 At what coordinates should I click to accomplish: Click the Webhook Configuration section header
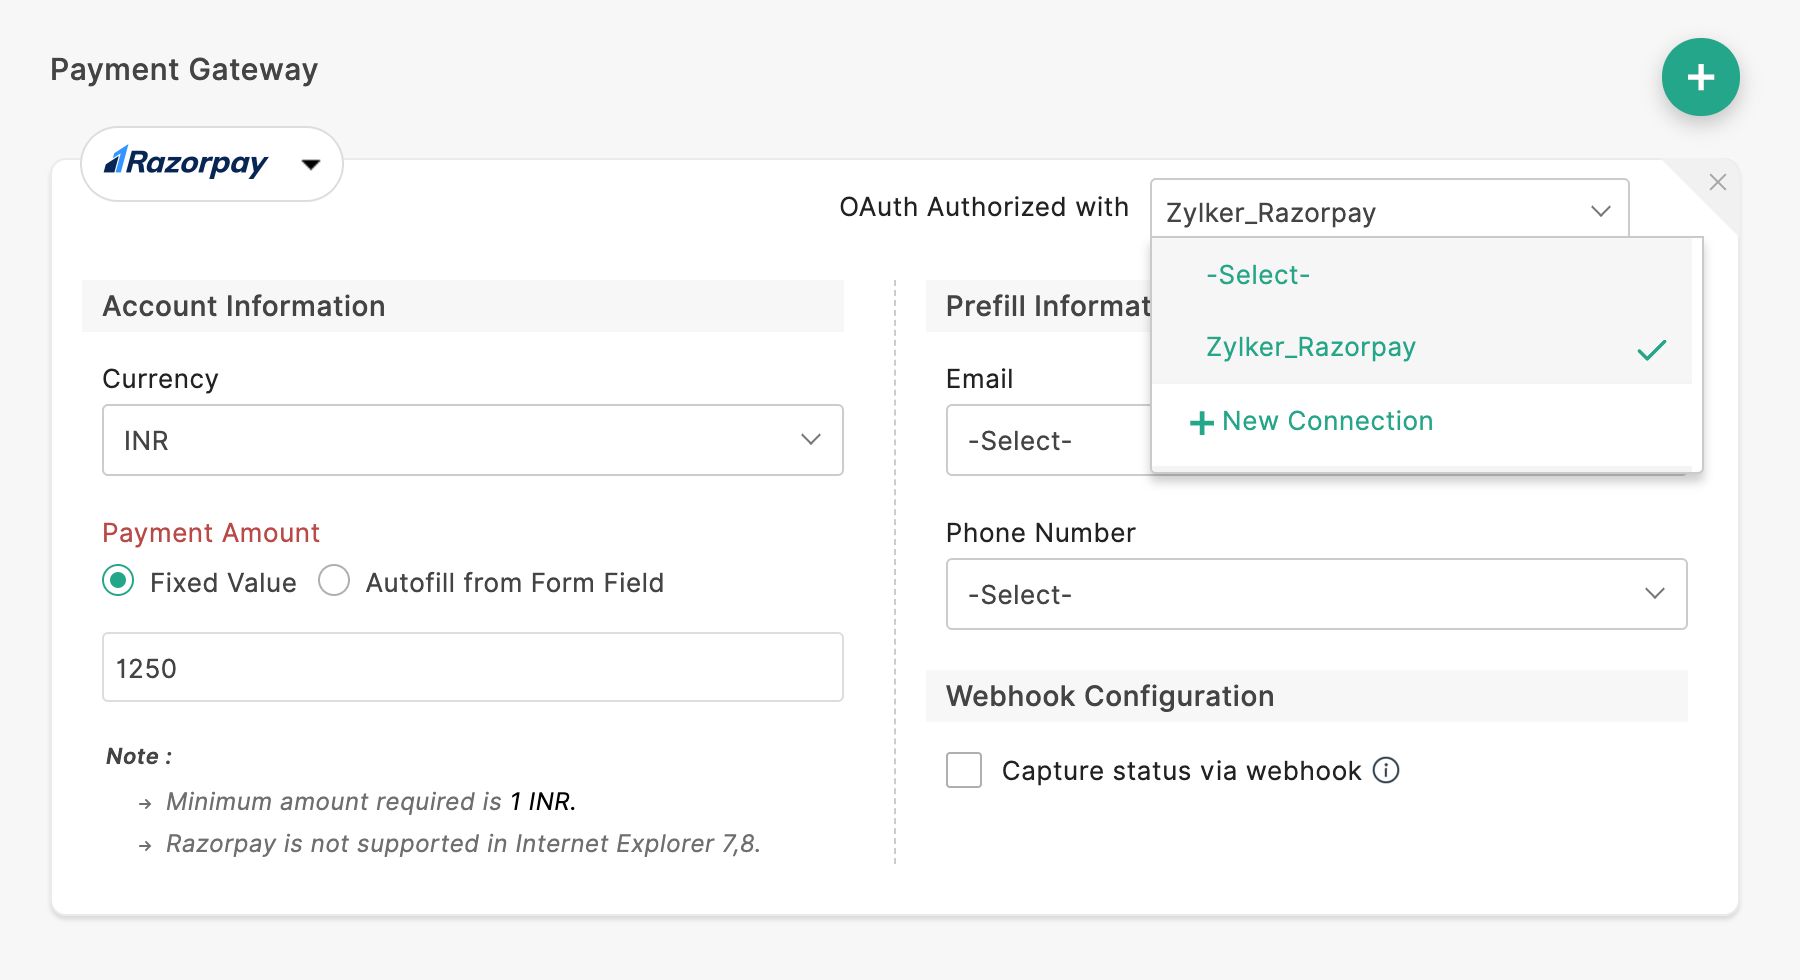click(x=1110, y=696)
